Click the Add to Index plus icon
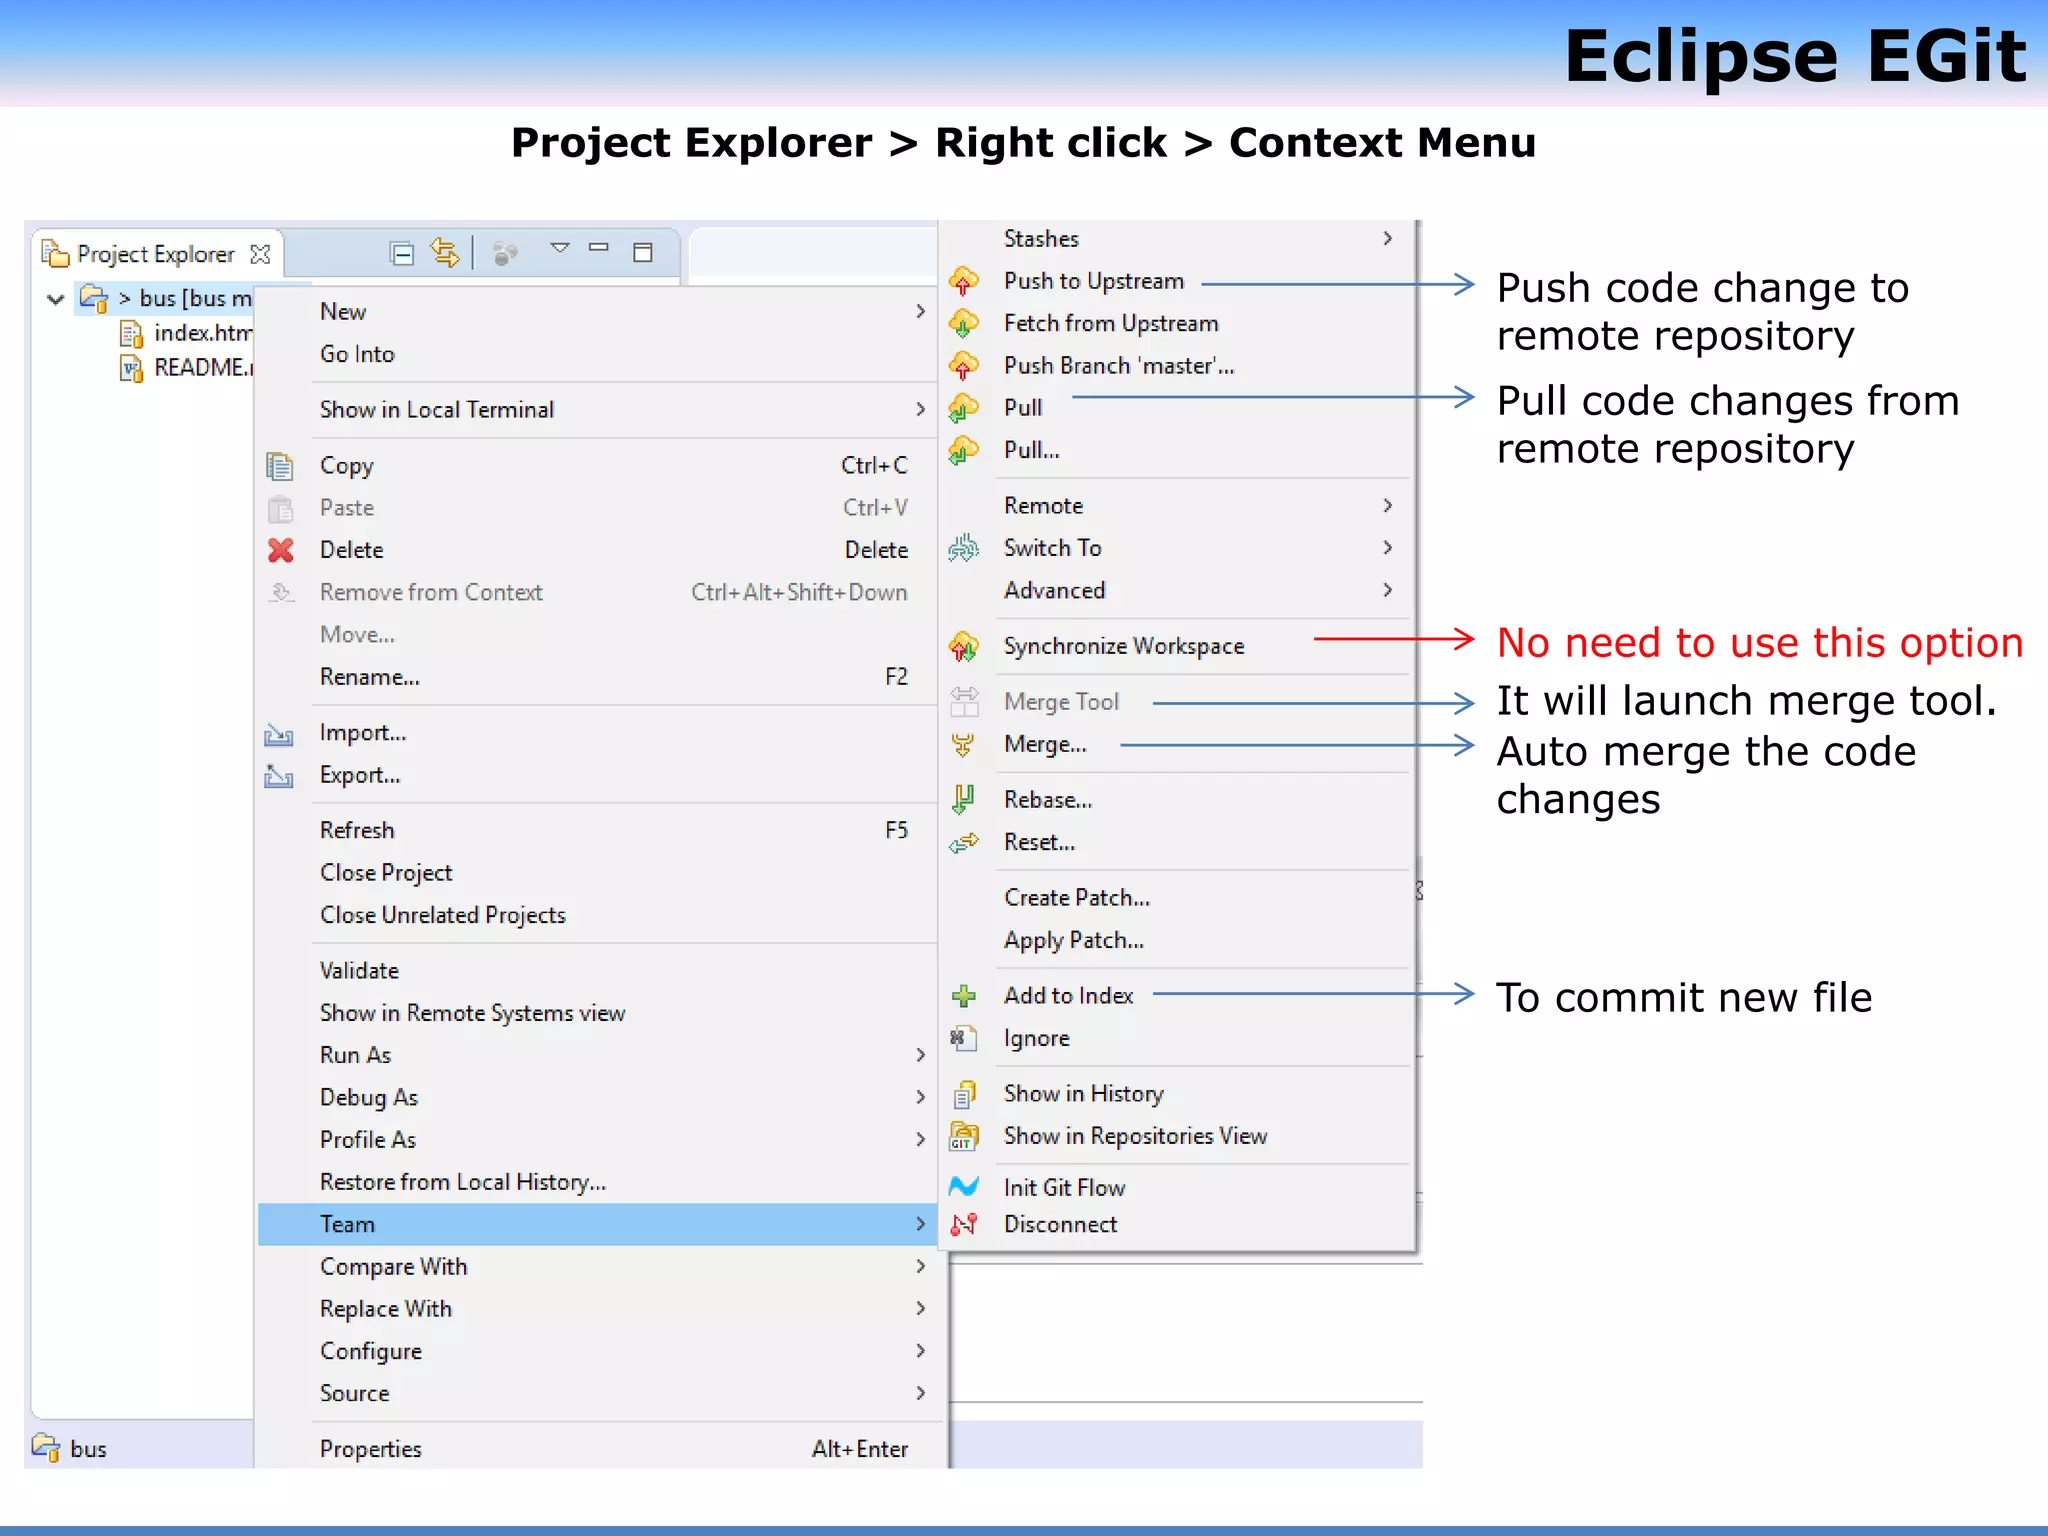2048x1536 pixels. pyautogui.click(x=963, y=995)
